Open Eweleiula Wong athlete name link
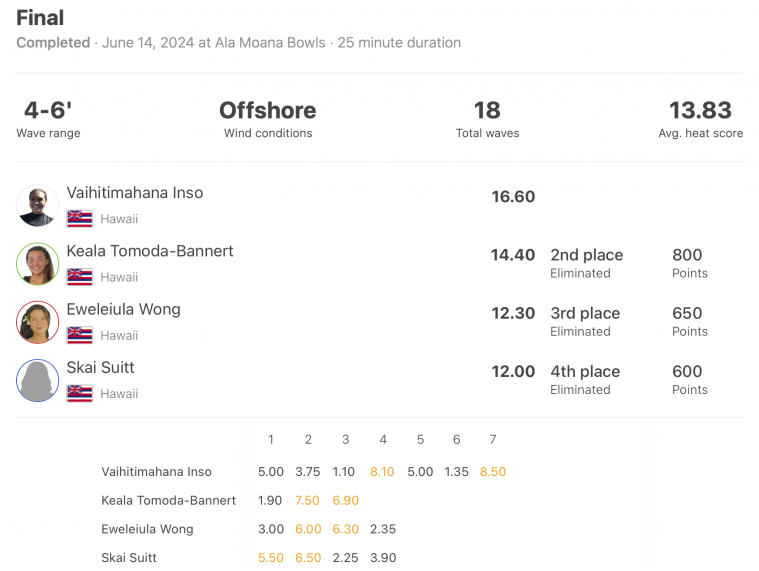Viewport: 759px width, 571px height. tap(123, 309)
